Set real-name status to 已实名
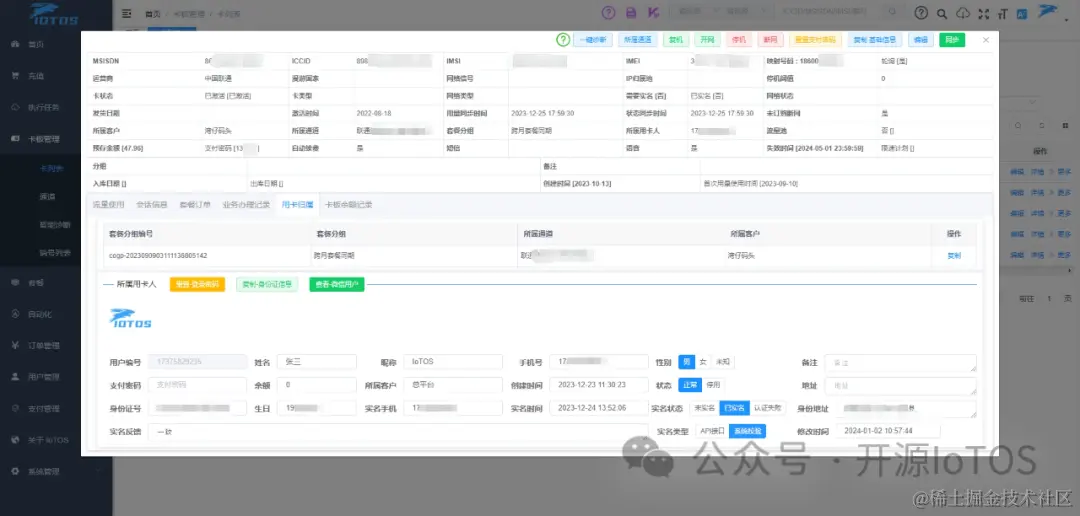The width and height of the screenshot is (1080, 516). pyautogui.click(x=734, y=408)
